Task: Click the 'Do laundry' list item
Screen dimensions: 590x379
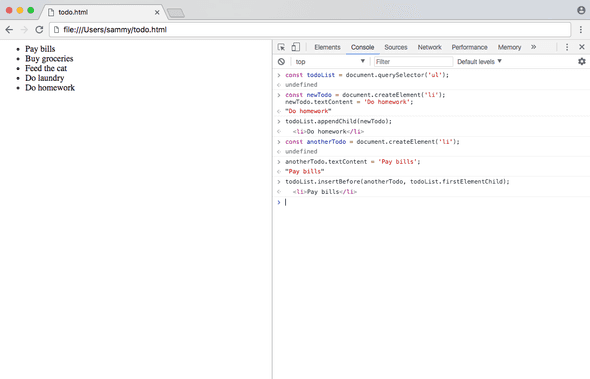Action: pos(44,78)
